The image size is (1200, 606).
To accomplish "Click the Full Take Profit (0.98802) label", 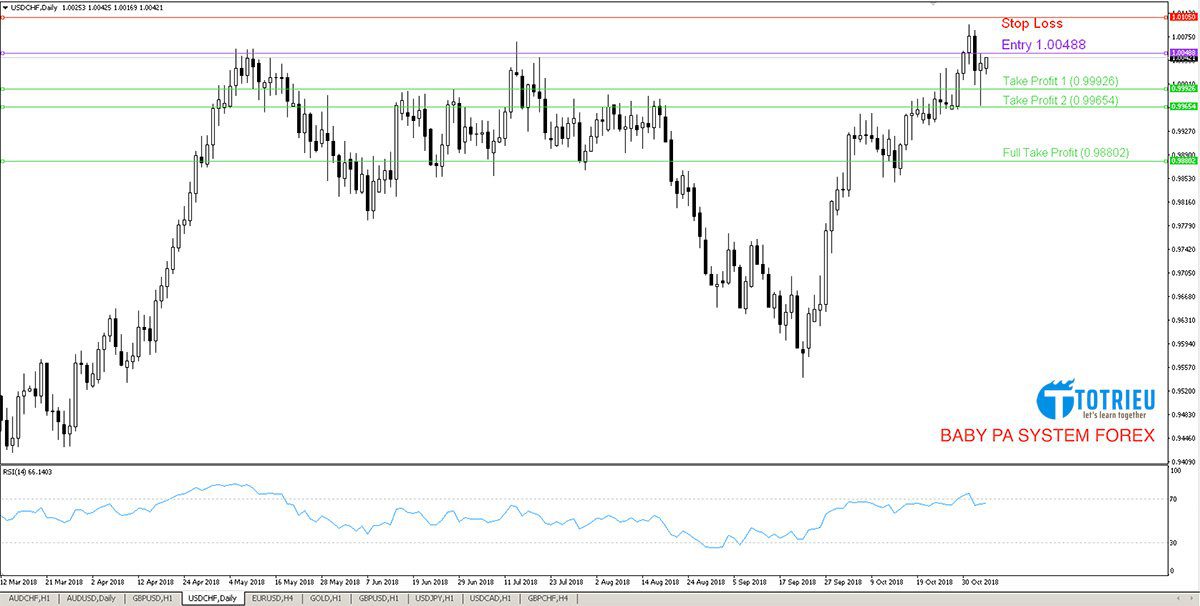I will tap(1065, 153).
